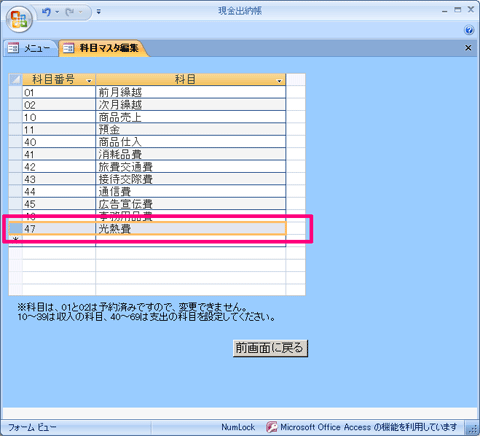The image size is (480, 436).
Task: Click the Microsoft Office Access key icon
Action: coord(272,427)
